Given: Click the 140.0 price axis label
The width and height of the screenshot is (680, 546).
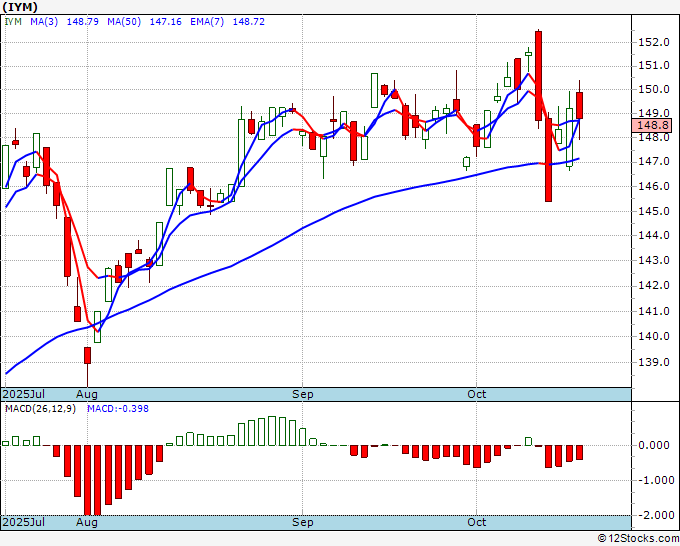Looking at the screenshot, I should (x=654, y=336).
